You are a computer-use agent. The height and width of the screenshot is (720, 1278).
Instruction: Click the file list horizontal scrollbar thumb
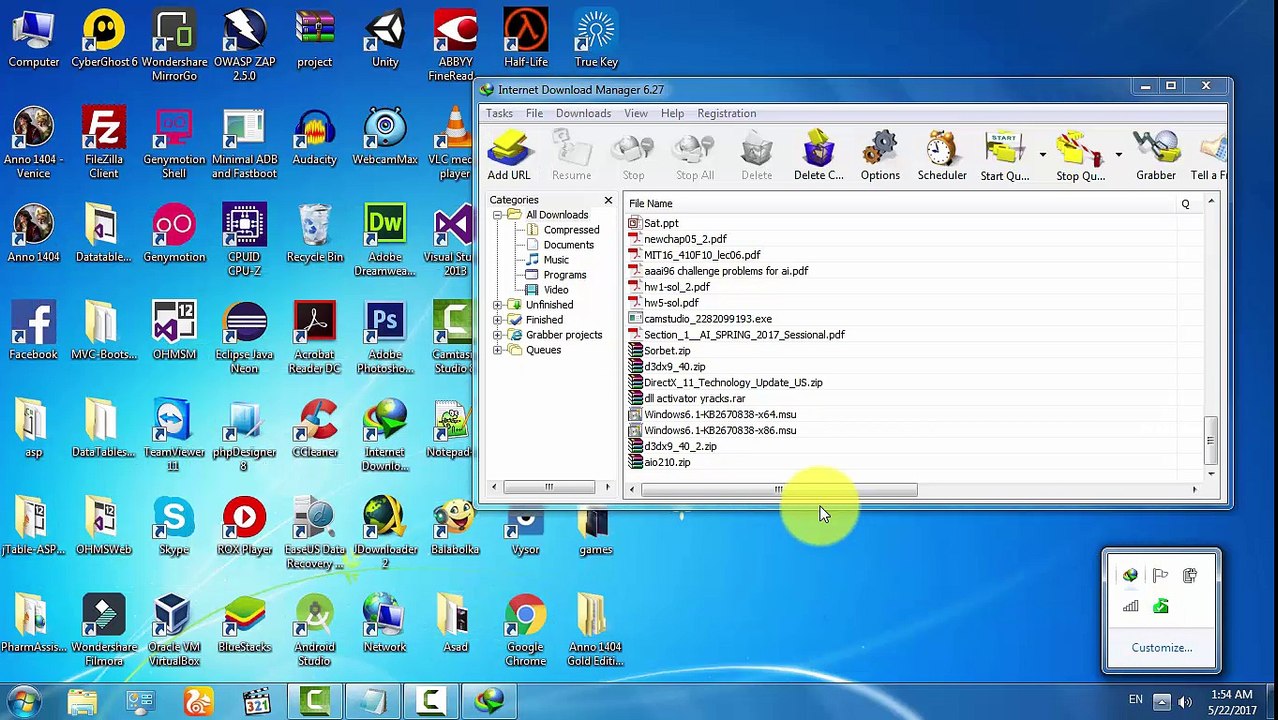click(779, 490)
